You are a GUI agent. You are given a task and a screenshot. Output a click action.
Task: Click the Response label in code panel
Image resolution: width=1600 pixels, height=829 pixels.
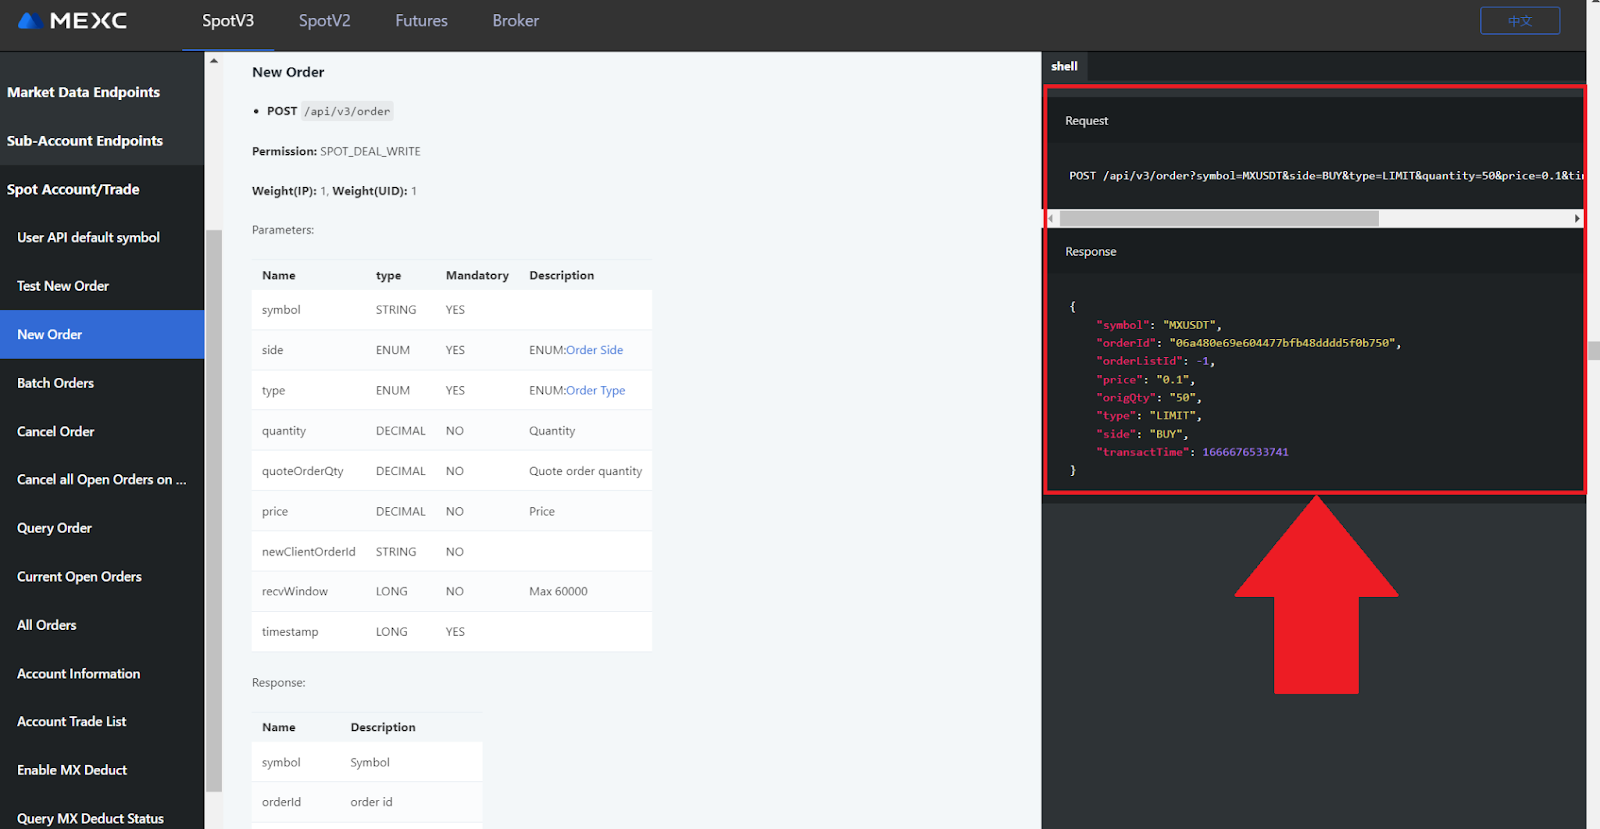coord(1090,252)
